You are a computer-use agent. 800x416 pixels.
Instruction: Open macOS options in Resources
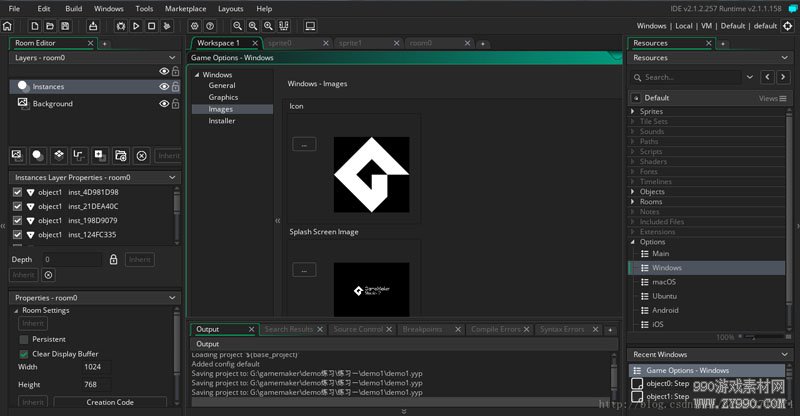tap(663, 282)
